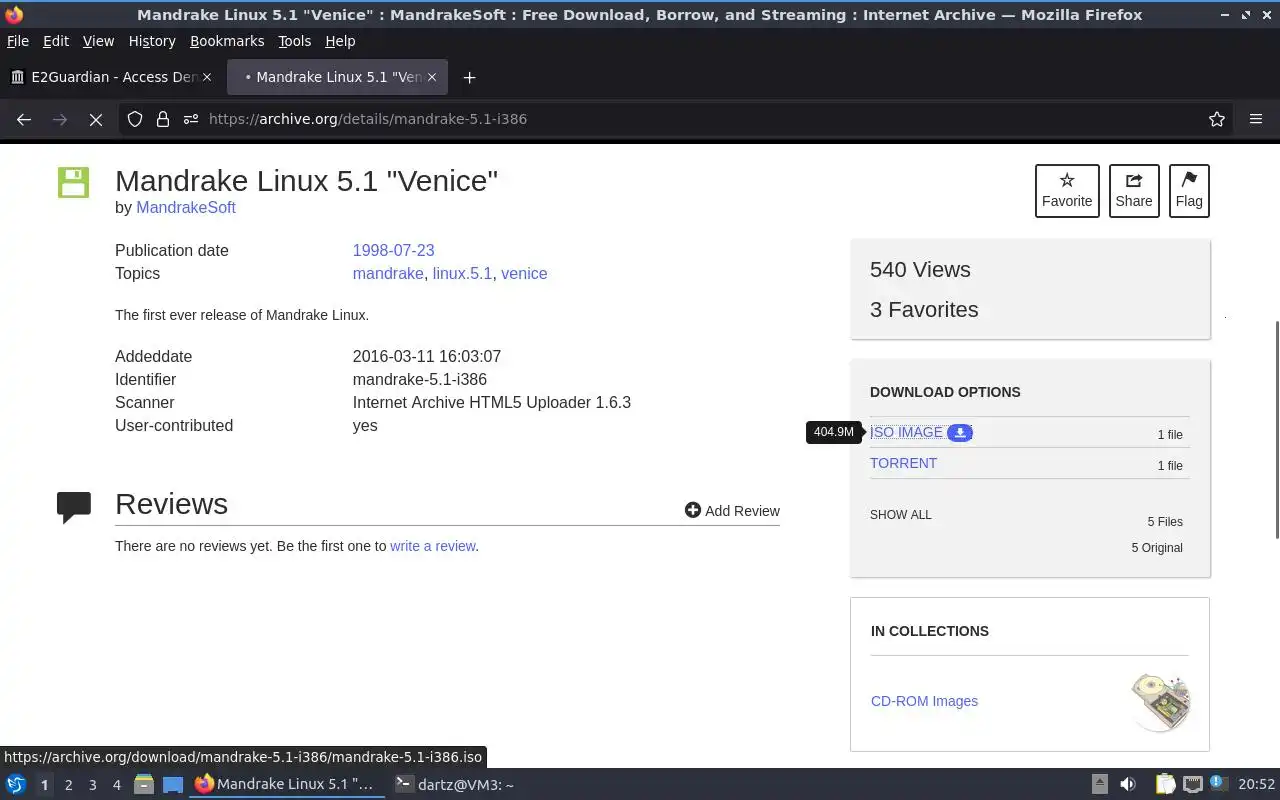Screen dimensions: 1280x800
Task: Click the blue show desktop icon in taskbar
Action: (172, 785)
